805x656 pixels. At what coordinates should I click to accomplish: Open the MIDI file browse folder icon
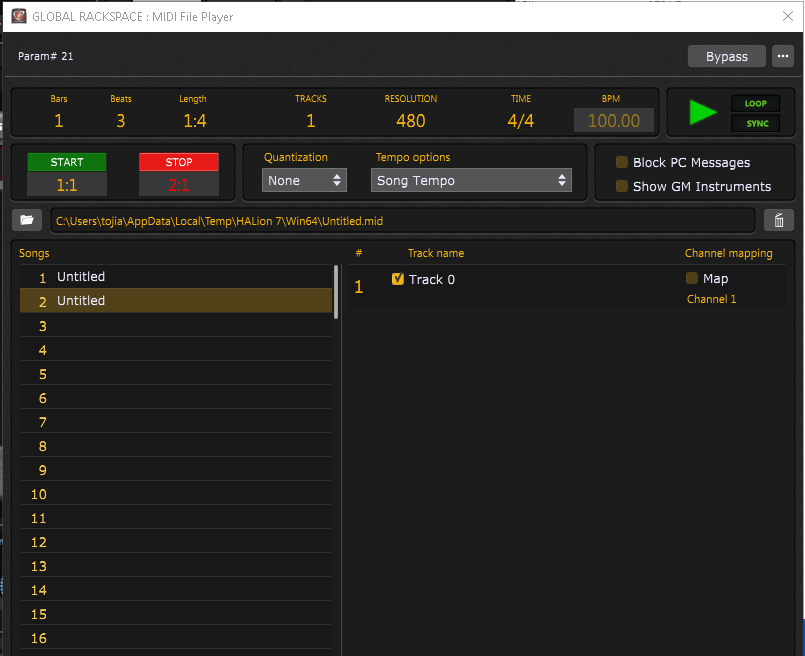coord(27,220)
